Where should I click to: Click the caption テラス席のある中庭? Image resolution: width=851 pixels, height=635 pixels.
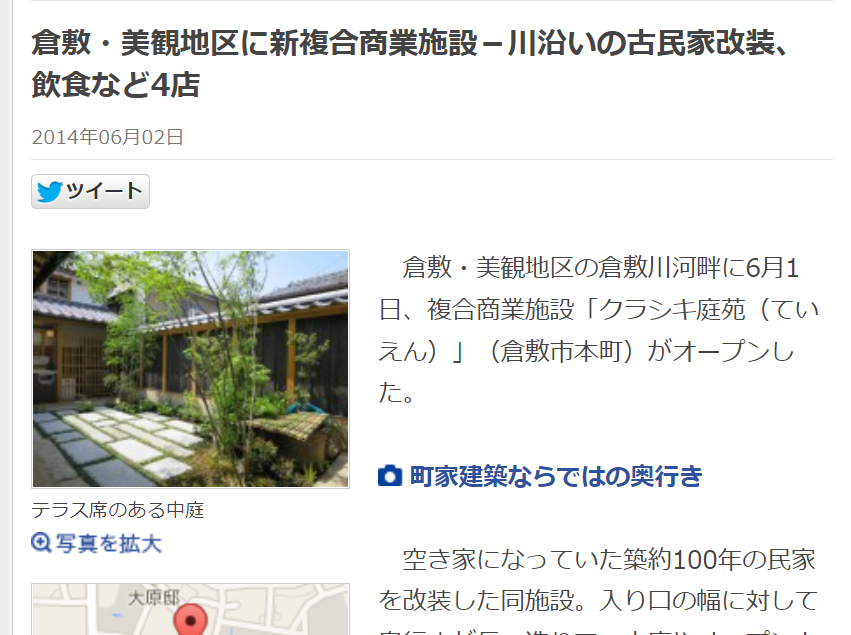(118, 510)
